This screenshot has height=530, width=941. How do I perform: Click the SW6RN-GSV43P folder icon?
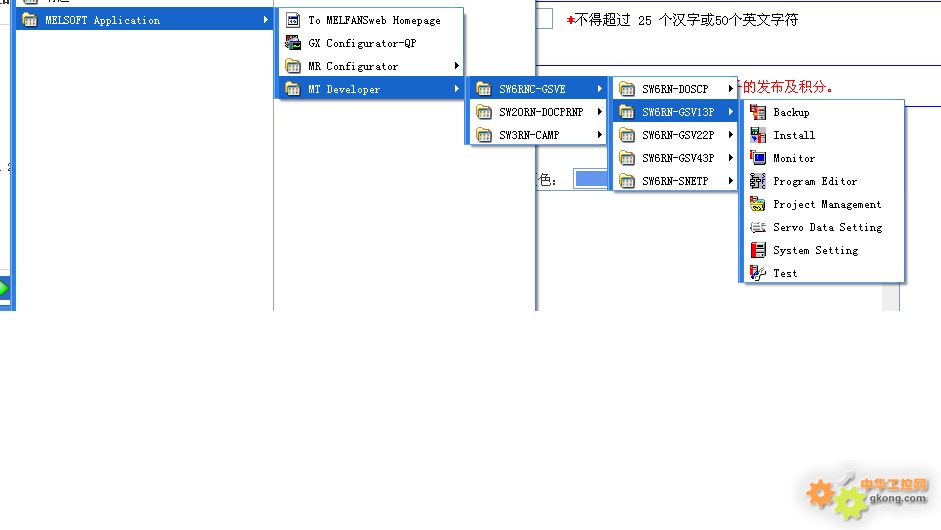pyautogui.click(x=627, y=158)
